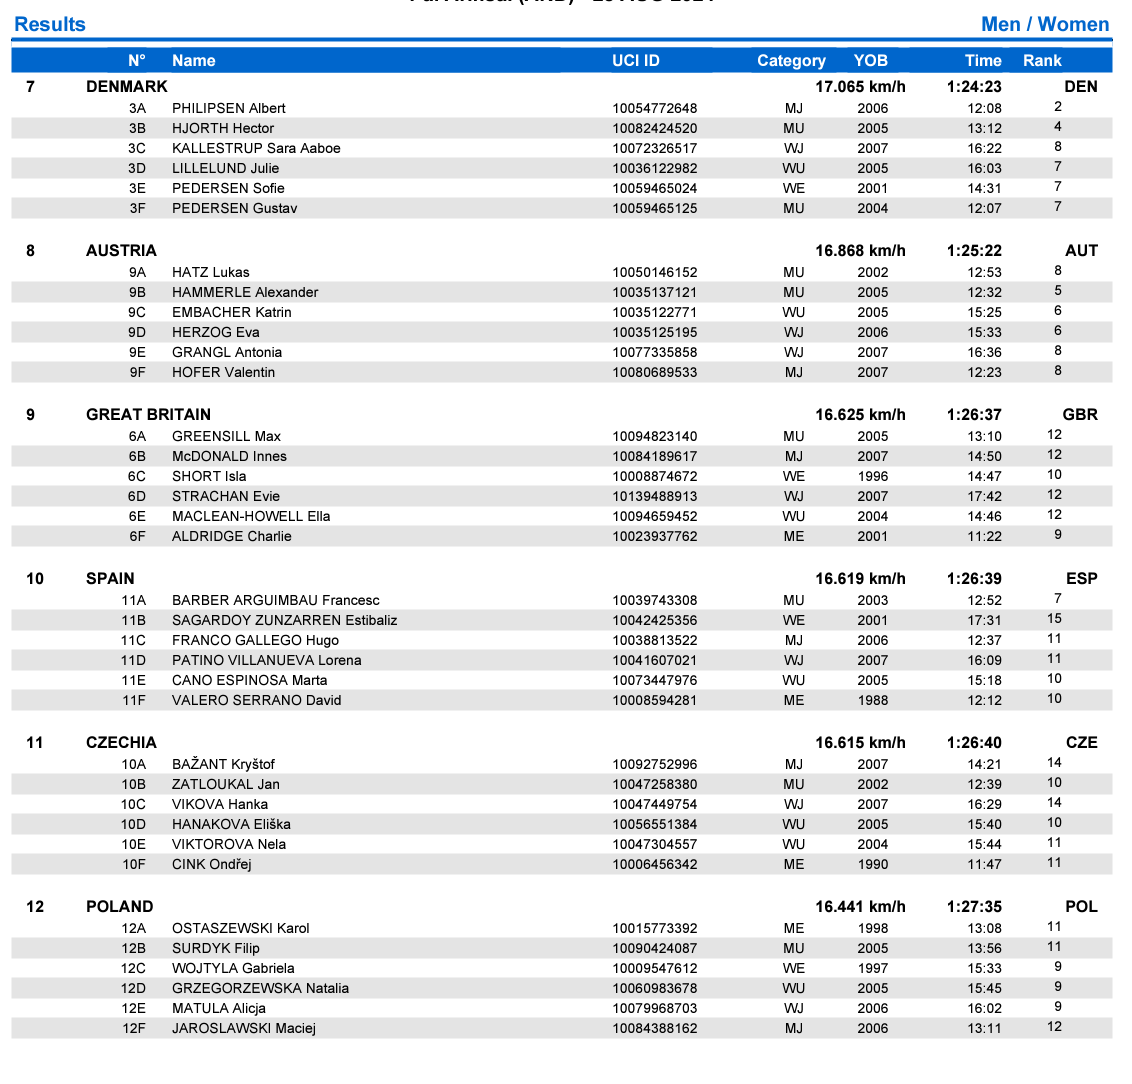The image size is (1132, 1084).
Task: Select rider PHILIPSEN Albert
Action: tap(229, 108)
